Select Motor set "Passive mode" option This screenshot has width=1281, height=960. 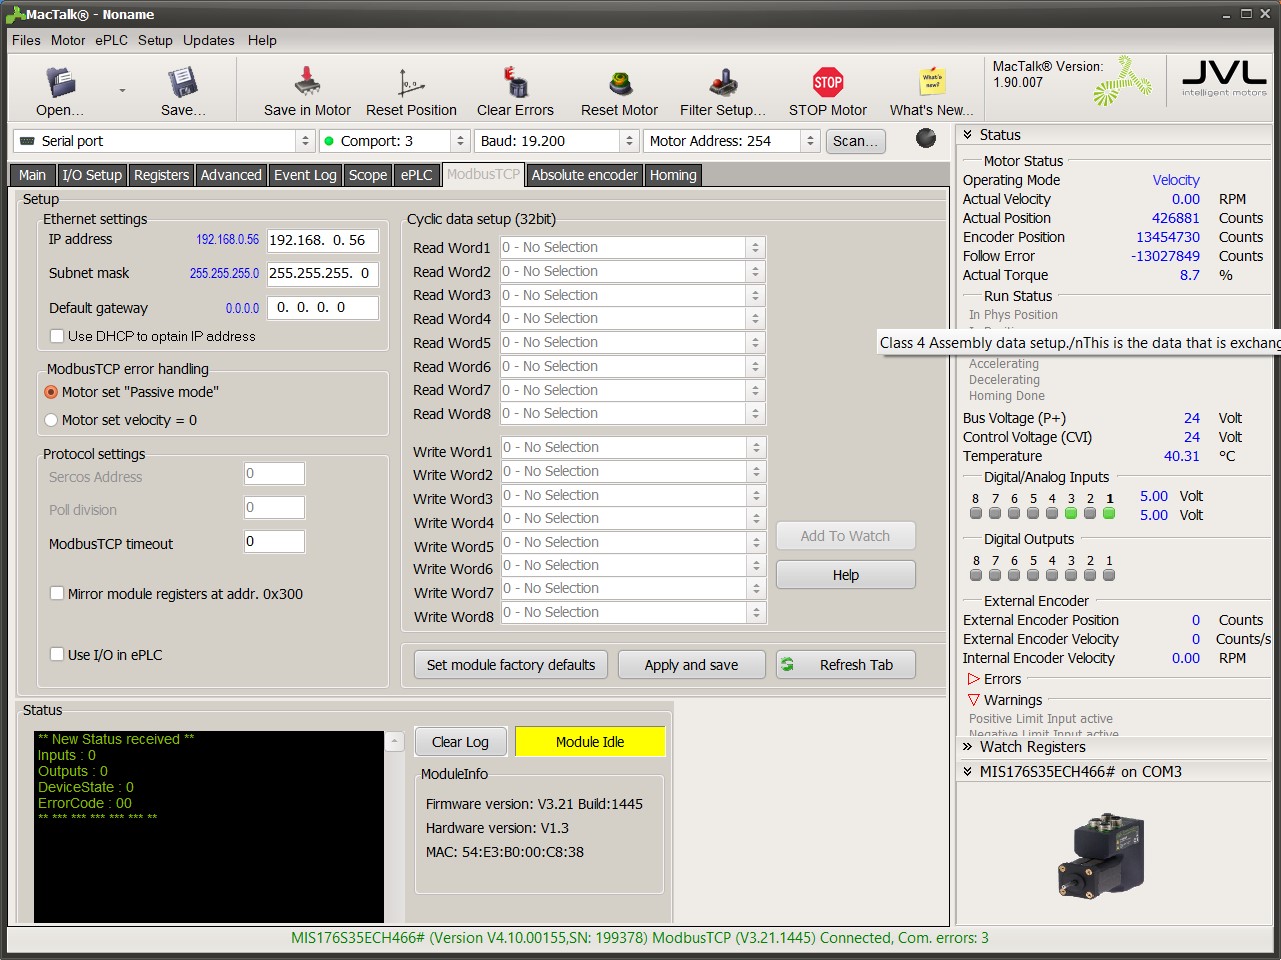pyautogui.click(x=51, y=392)
